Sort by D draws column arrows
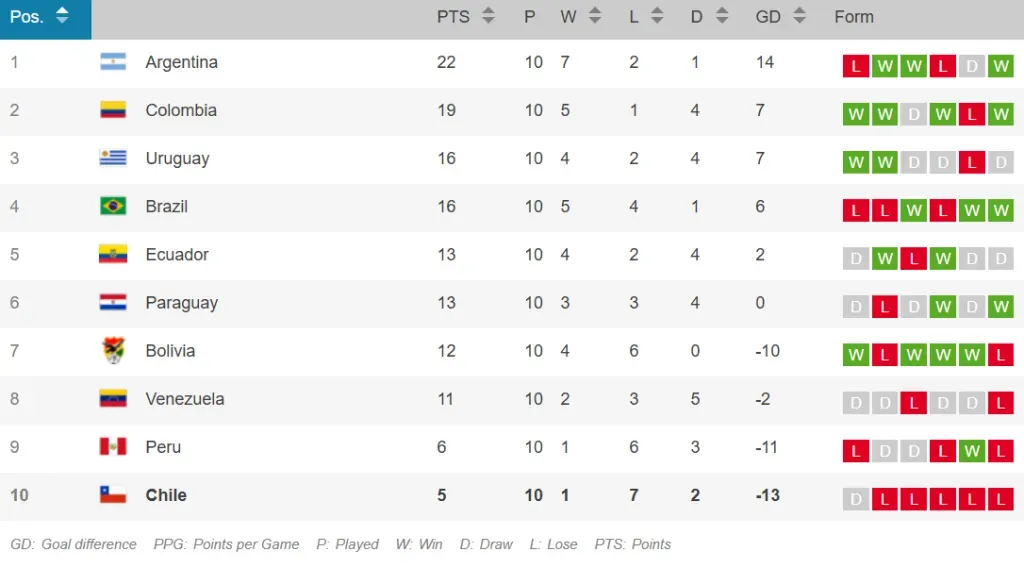Image resolution: width=1024 pixels, height=568 pixels. pos(723,17)
